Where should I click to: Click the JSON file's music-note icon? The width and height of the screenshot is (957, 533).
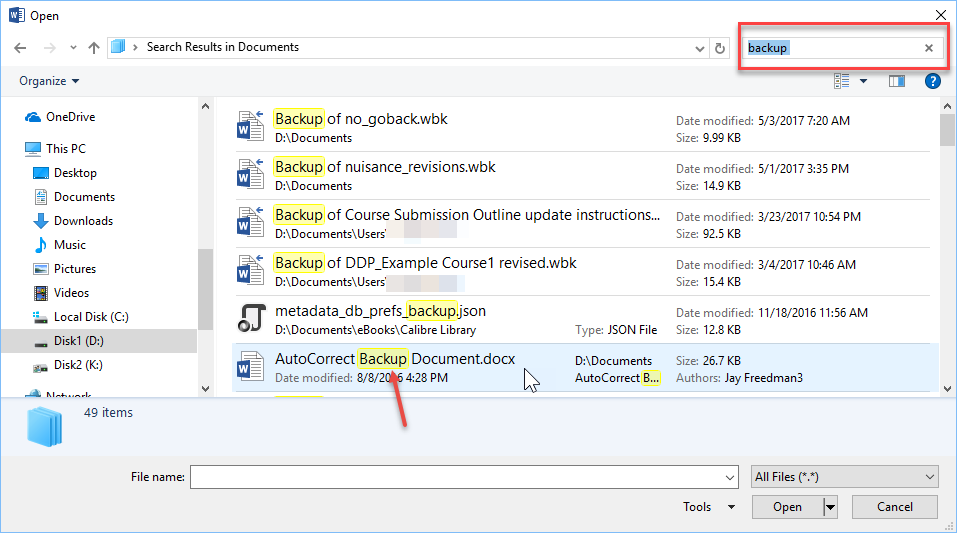pos(251,318)
